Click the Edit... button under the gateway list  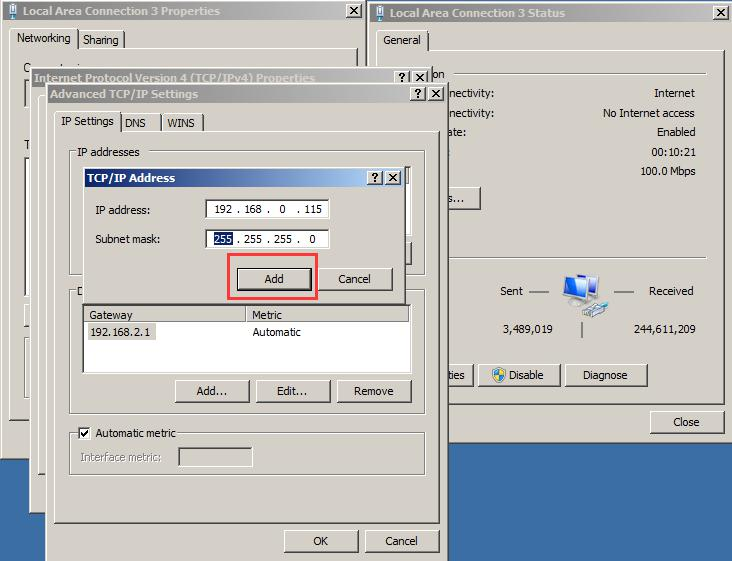pyautogui.click(x=292, y=391)
